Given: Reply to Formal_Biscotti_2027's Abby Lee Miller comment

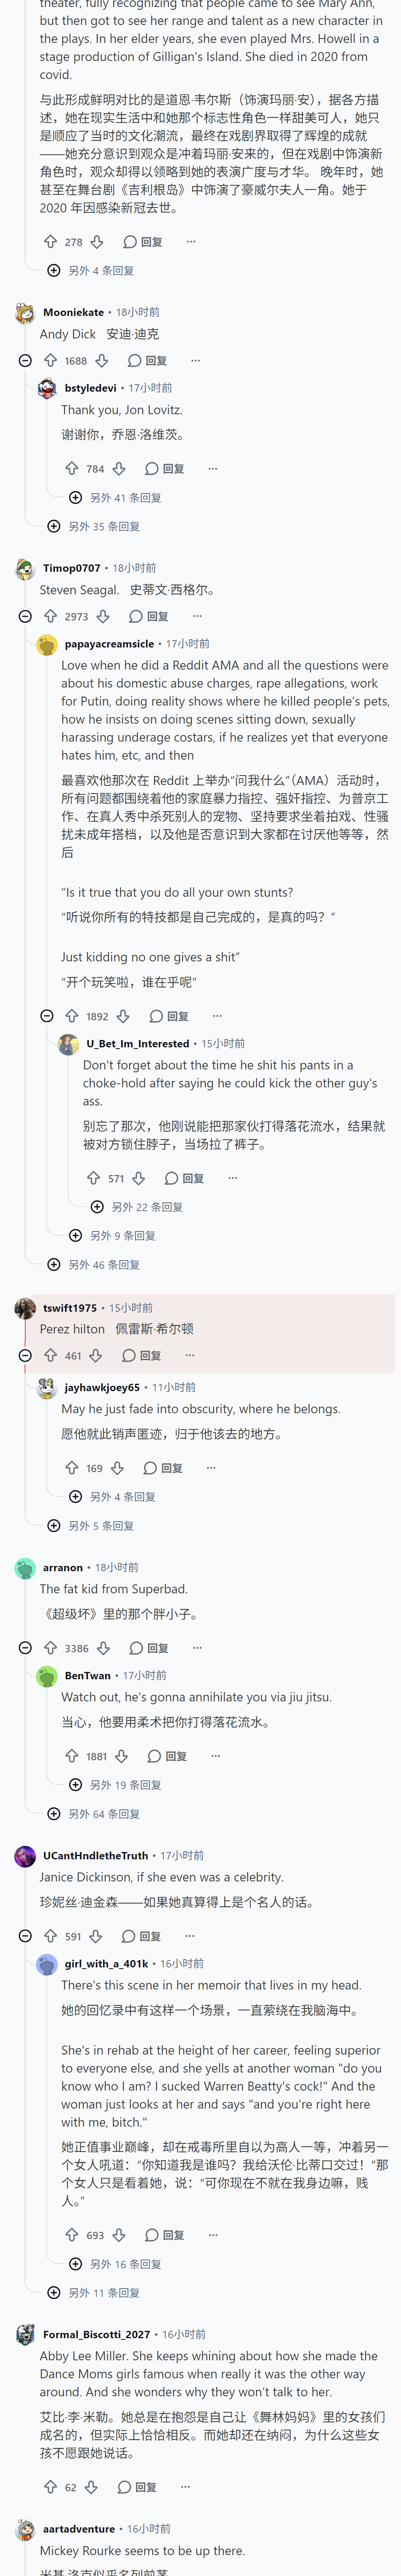Looking at the screenshot, I should pyautogui.click(x=137, y=2487).
